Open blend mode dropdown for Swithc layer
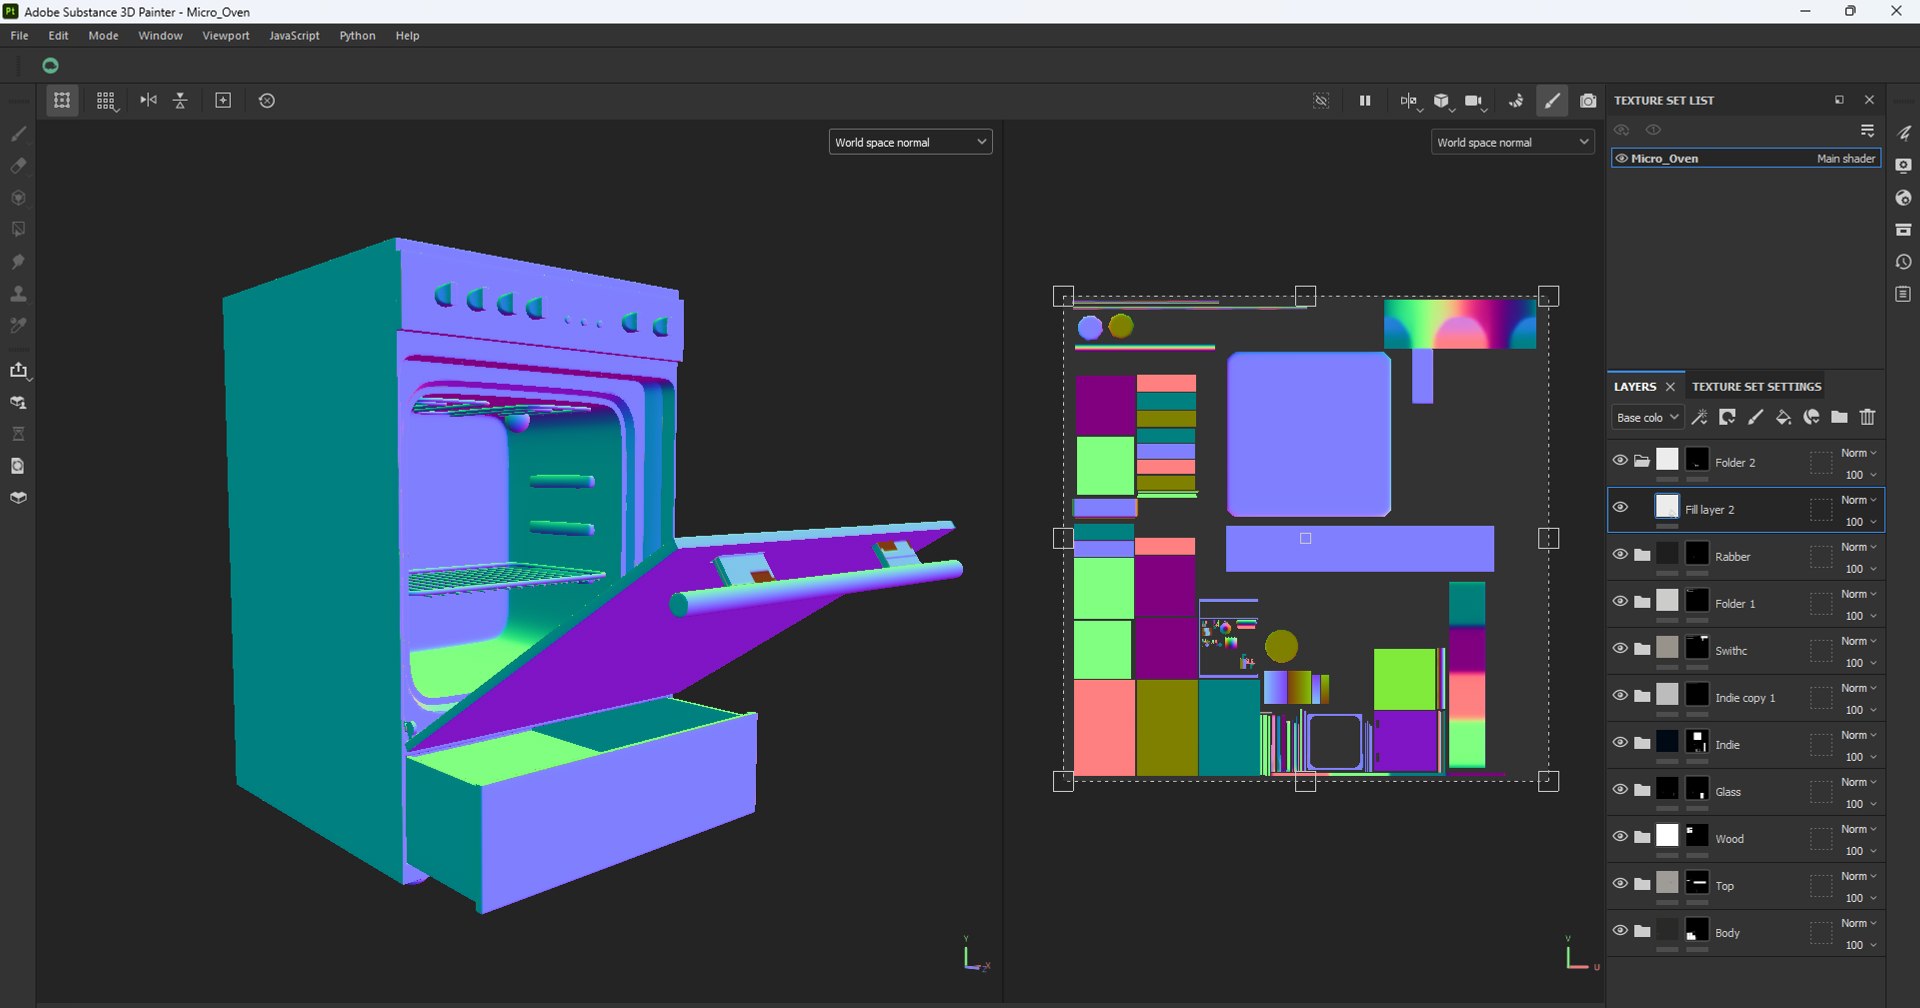 1859,640
